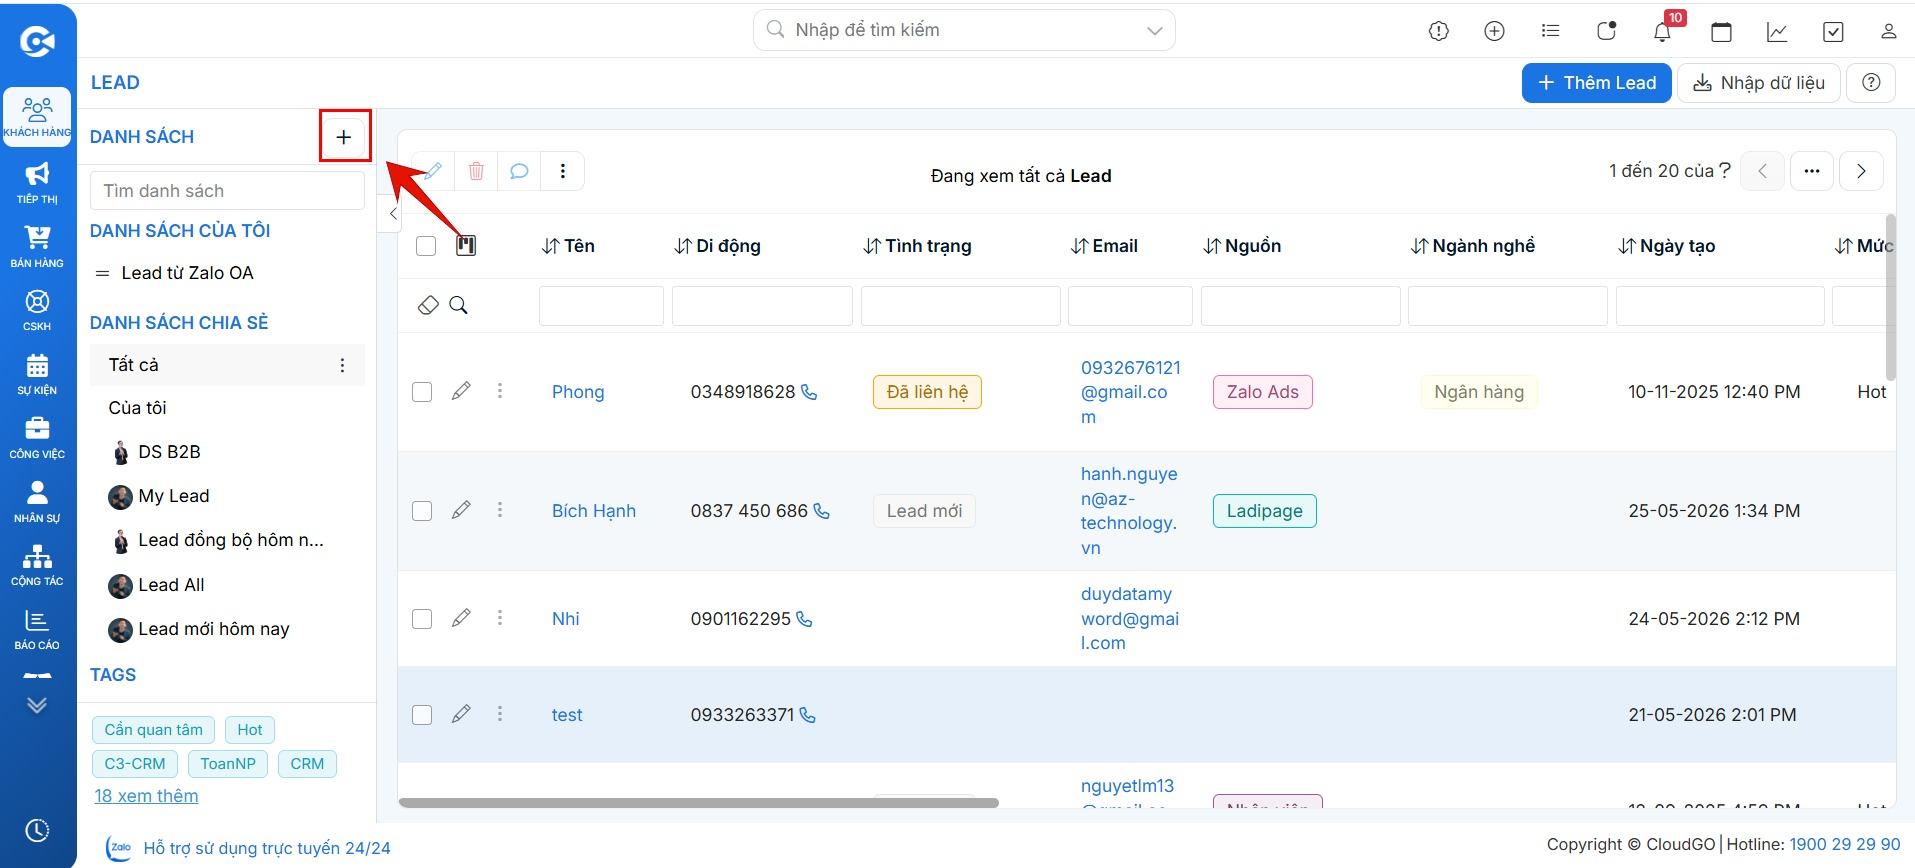The height and width of the screenshot is (868, 1915).
Task: Click the help question mark button
Action: tap(1871, 83)
